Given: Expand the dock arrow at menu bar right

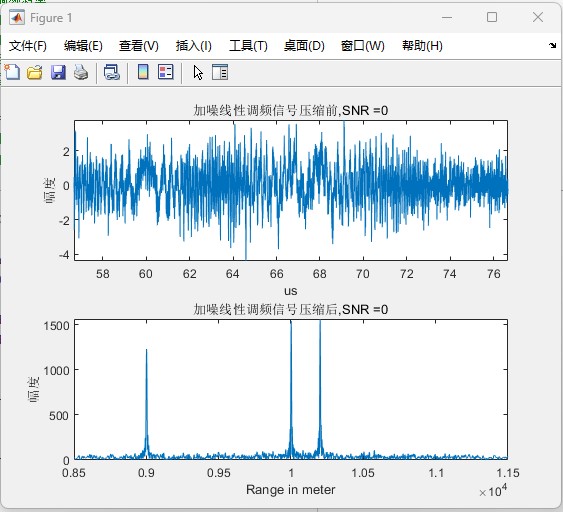Looking at the screenshot, I should point(552,46).
